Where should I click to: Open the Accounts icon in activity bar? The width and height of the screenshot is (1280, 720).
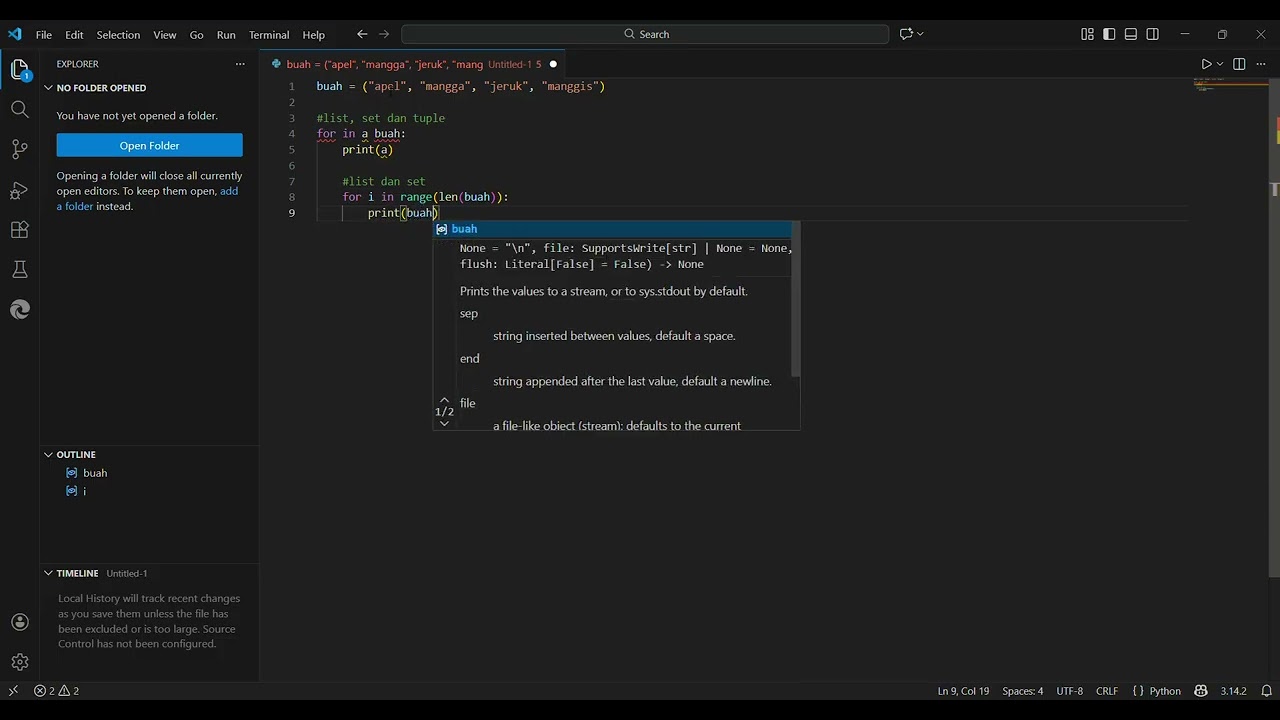pyautogui.click(x=20, y=622)
